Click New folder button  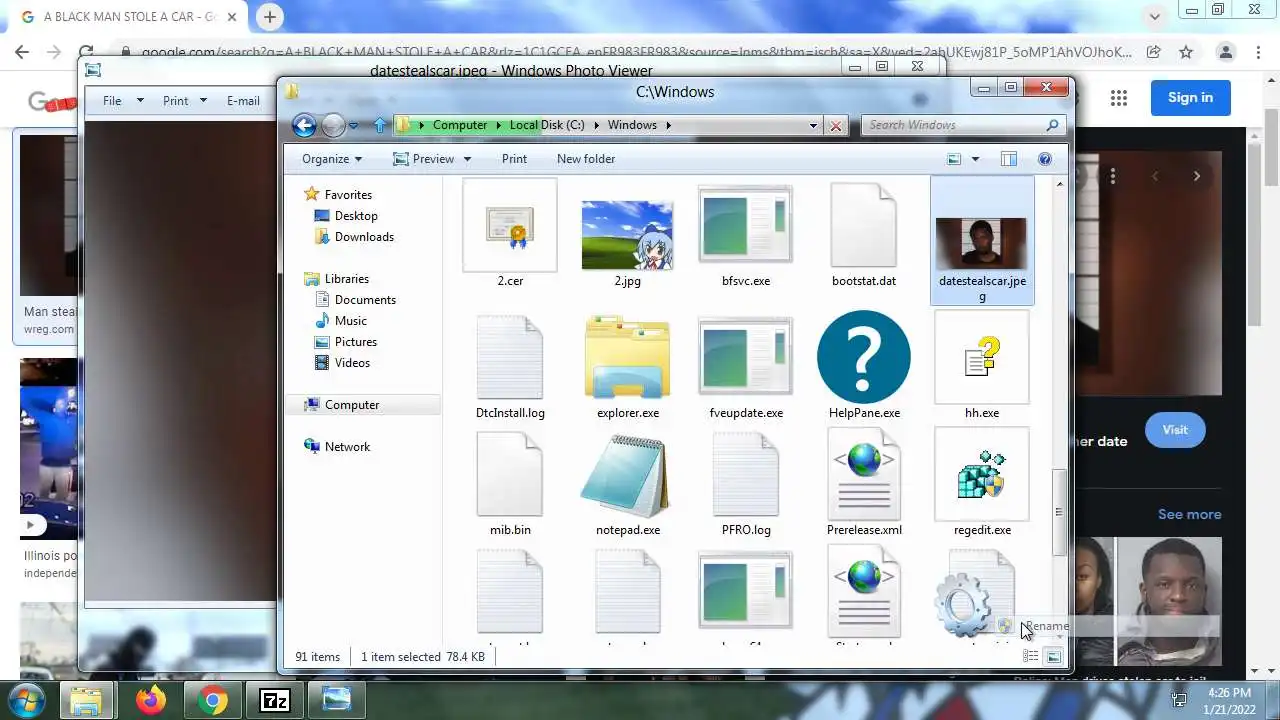pos(586,159)
